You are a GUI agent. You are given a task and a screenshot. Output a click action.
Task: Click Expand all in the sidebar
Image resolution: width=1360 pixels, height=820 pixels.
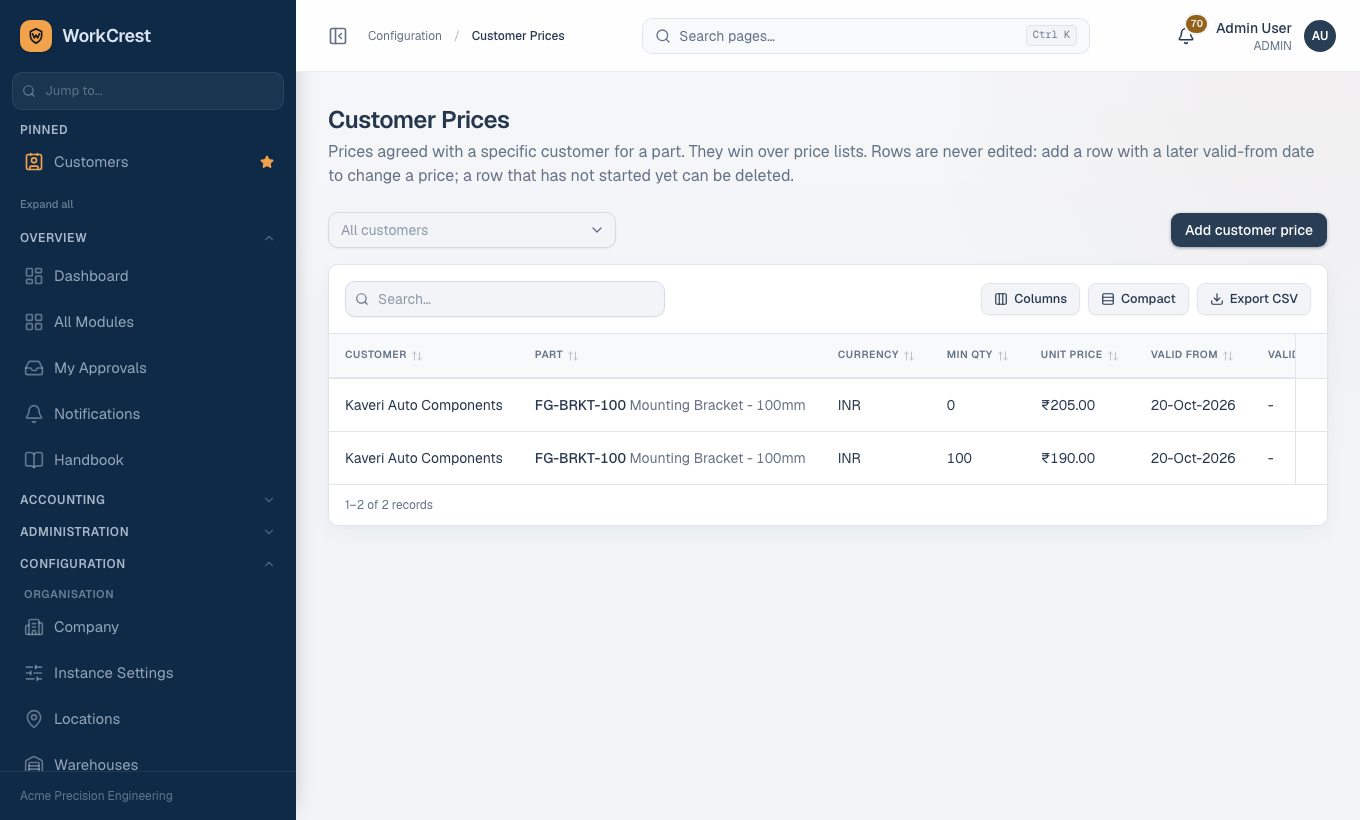tap(47, 204)
